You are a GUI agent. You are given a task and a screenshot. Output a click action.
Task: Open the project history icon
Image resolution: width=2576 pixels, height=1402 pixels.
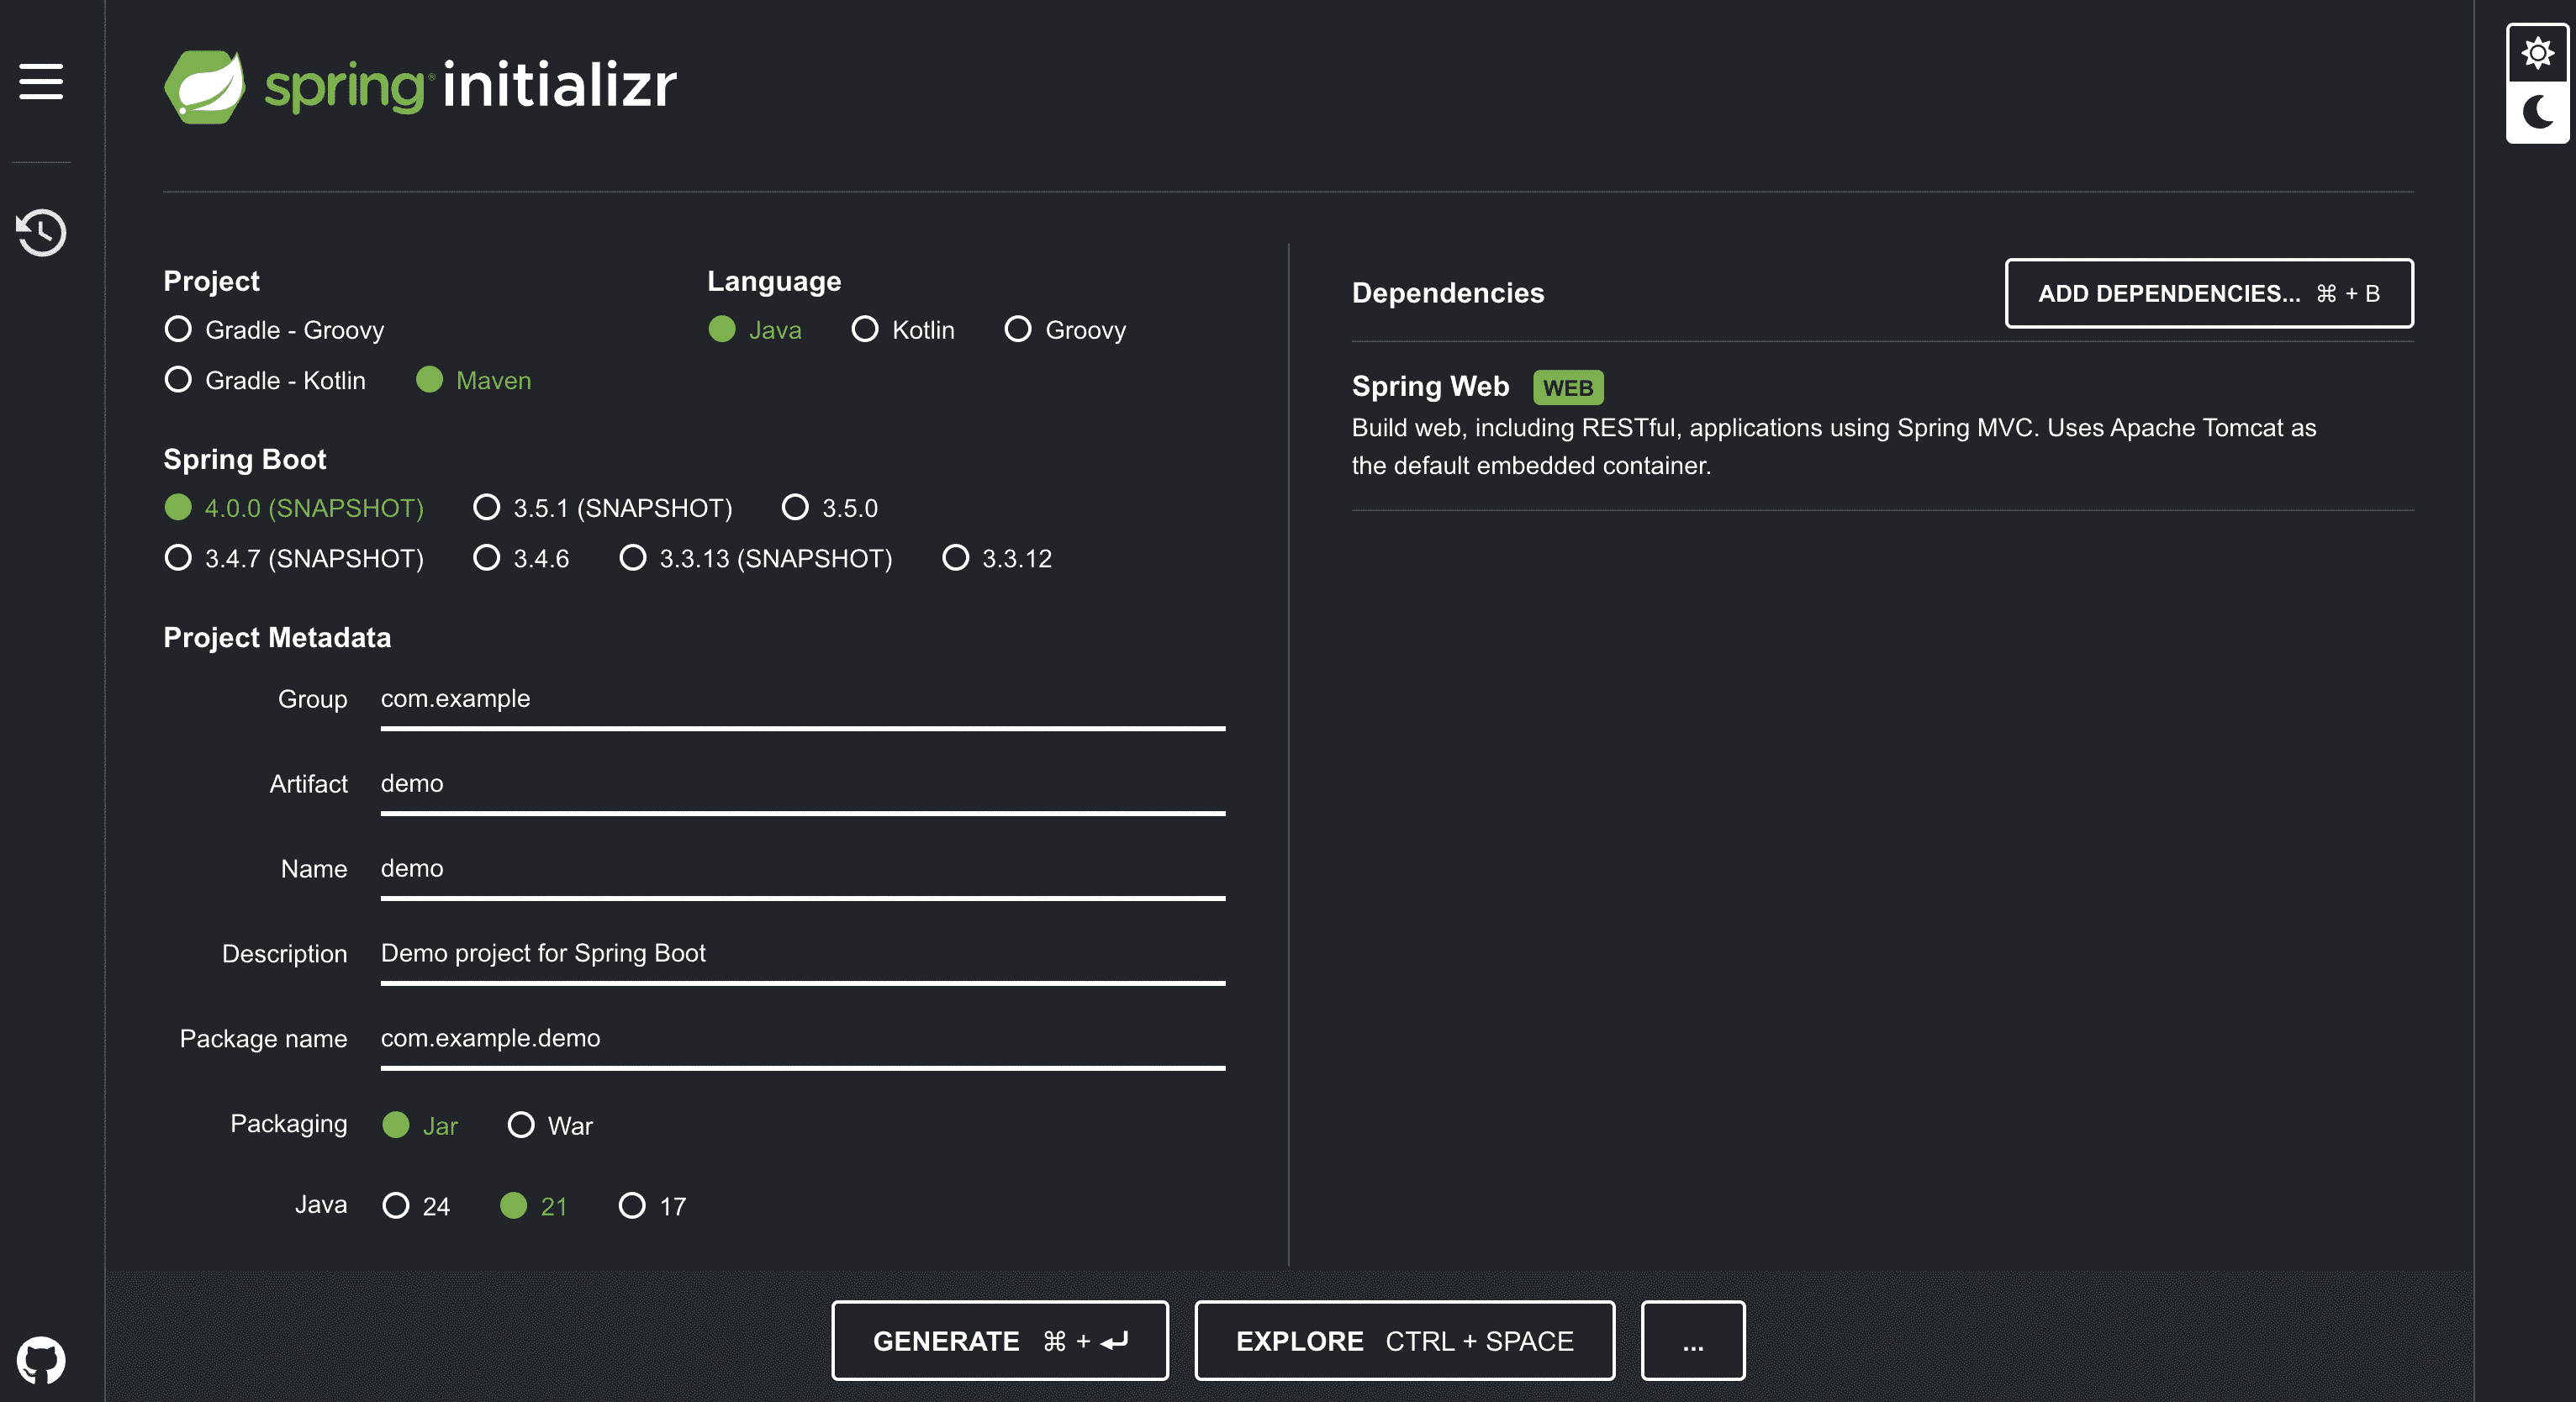point(41,233)
